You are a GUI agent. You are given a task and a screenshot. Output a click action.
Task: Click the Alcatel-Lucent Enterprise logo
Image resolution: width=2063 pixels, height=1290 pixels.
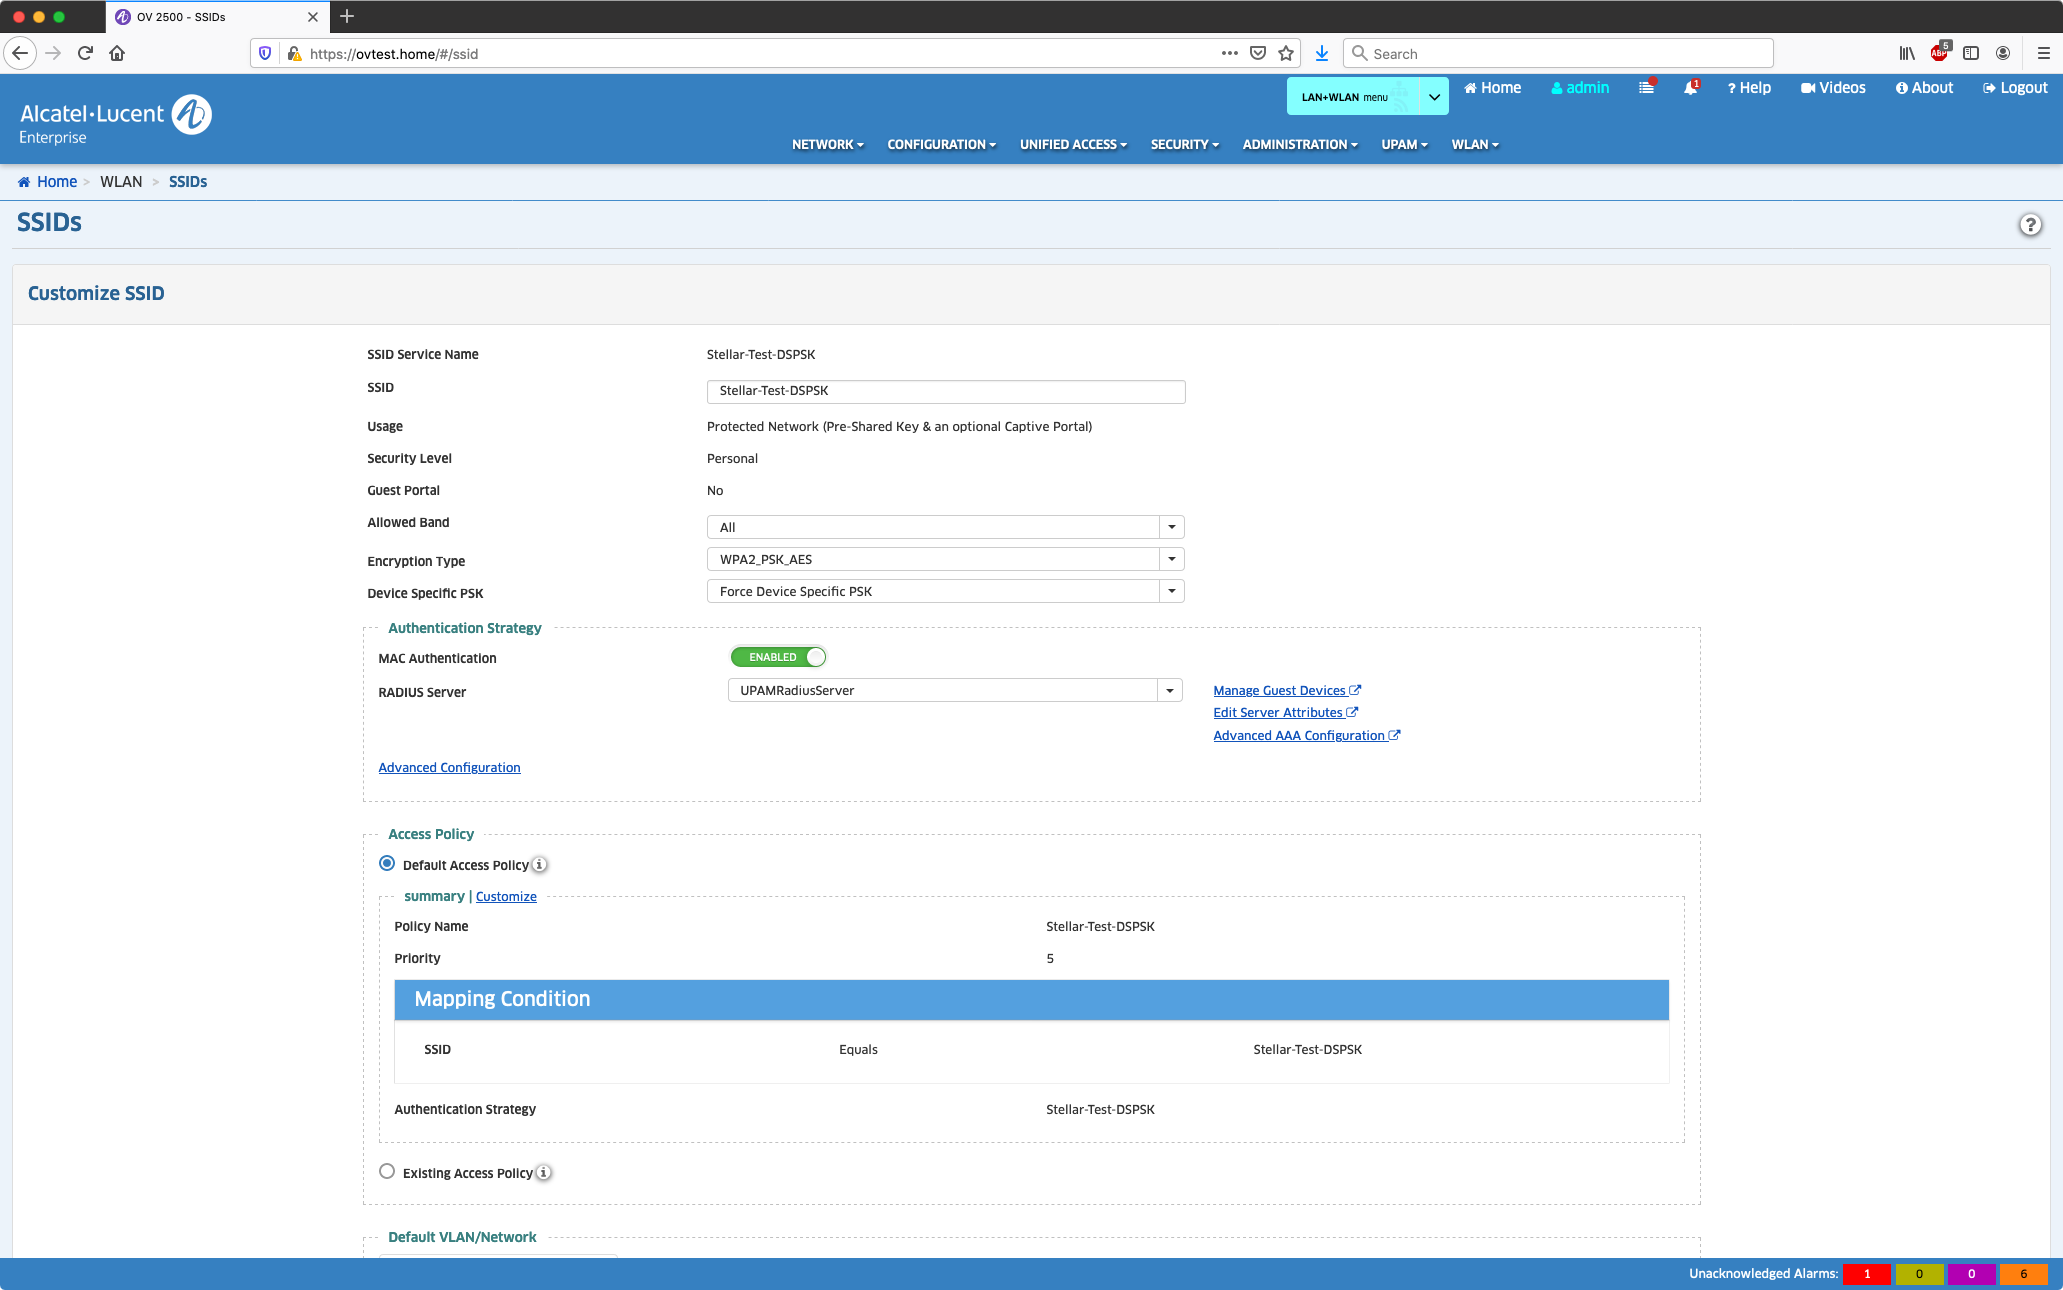(115, 119)
